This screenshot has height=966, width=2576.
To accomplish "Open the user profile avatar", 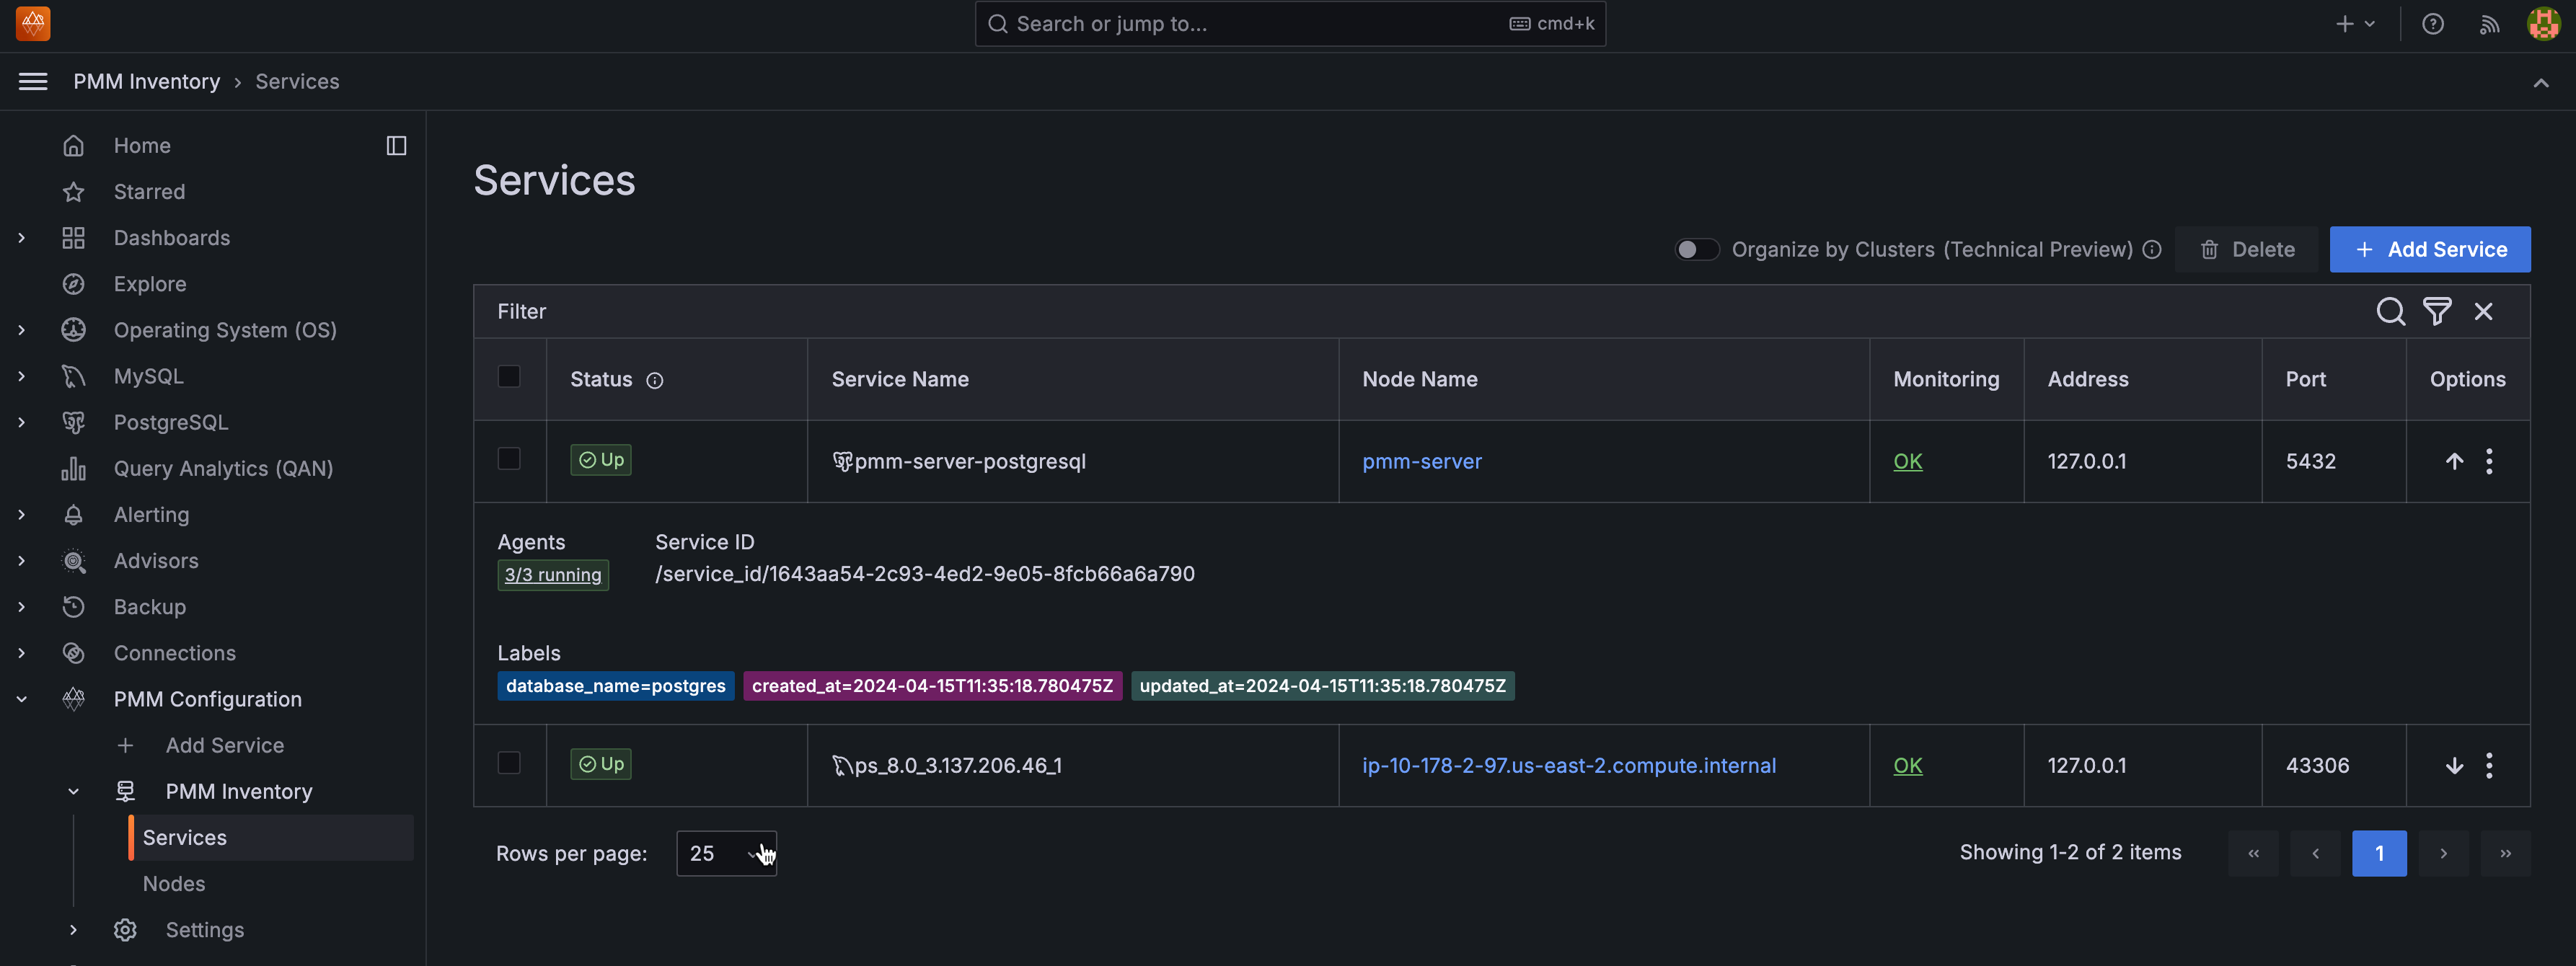I will 2544,23.
